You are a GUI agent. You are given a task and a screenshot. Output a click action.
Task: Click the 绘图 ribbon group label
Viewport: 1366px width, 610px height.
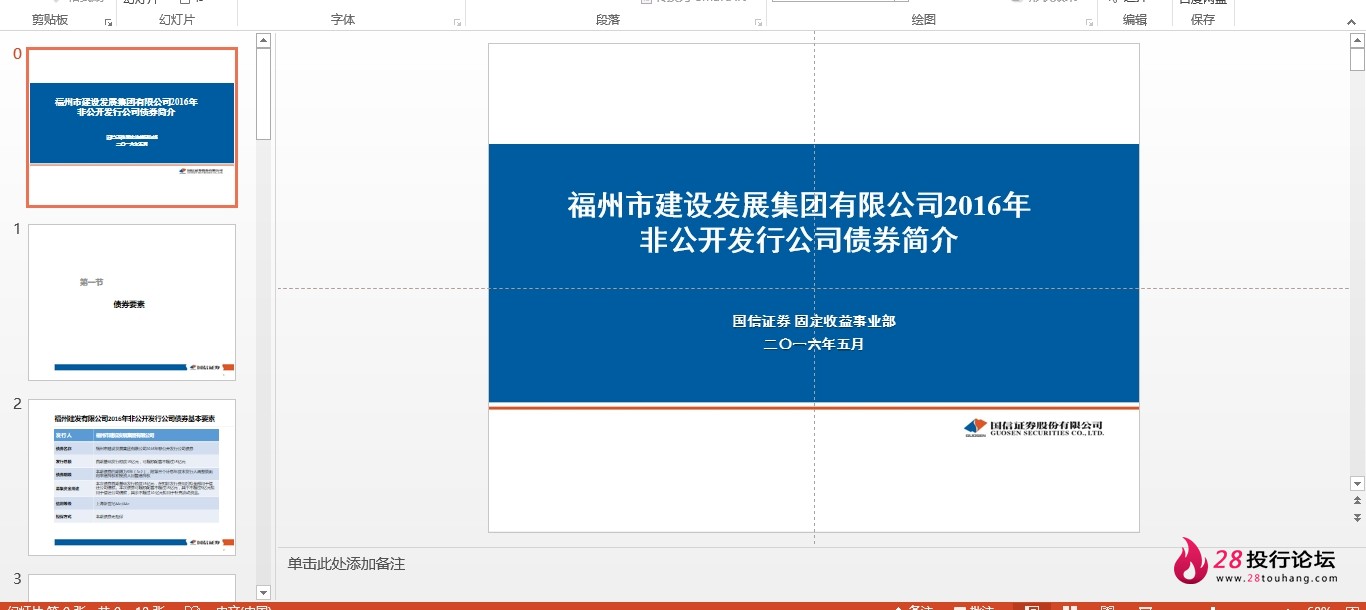(924, 20)
